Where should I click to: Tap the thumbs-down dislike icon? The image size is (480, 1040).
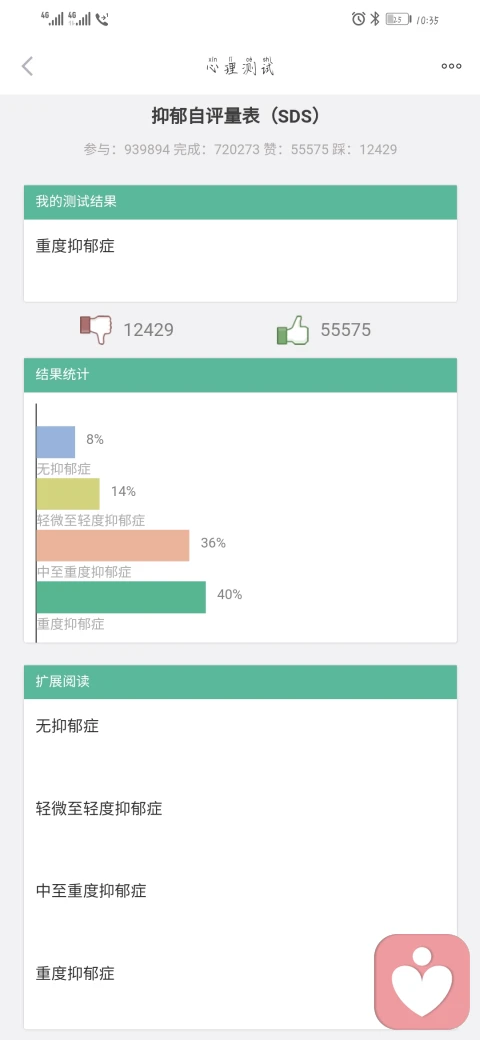coord(96,330)
